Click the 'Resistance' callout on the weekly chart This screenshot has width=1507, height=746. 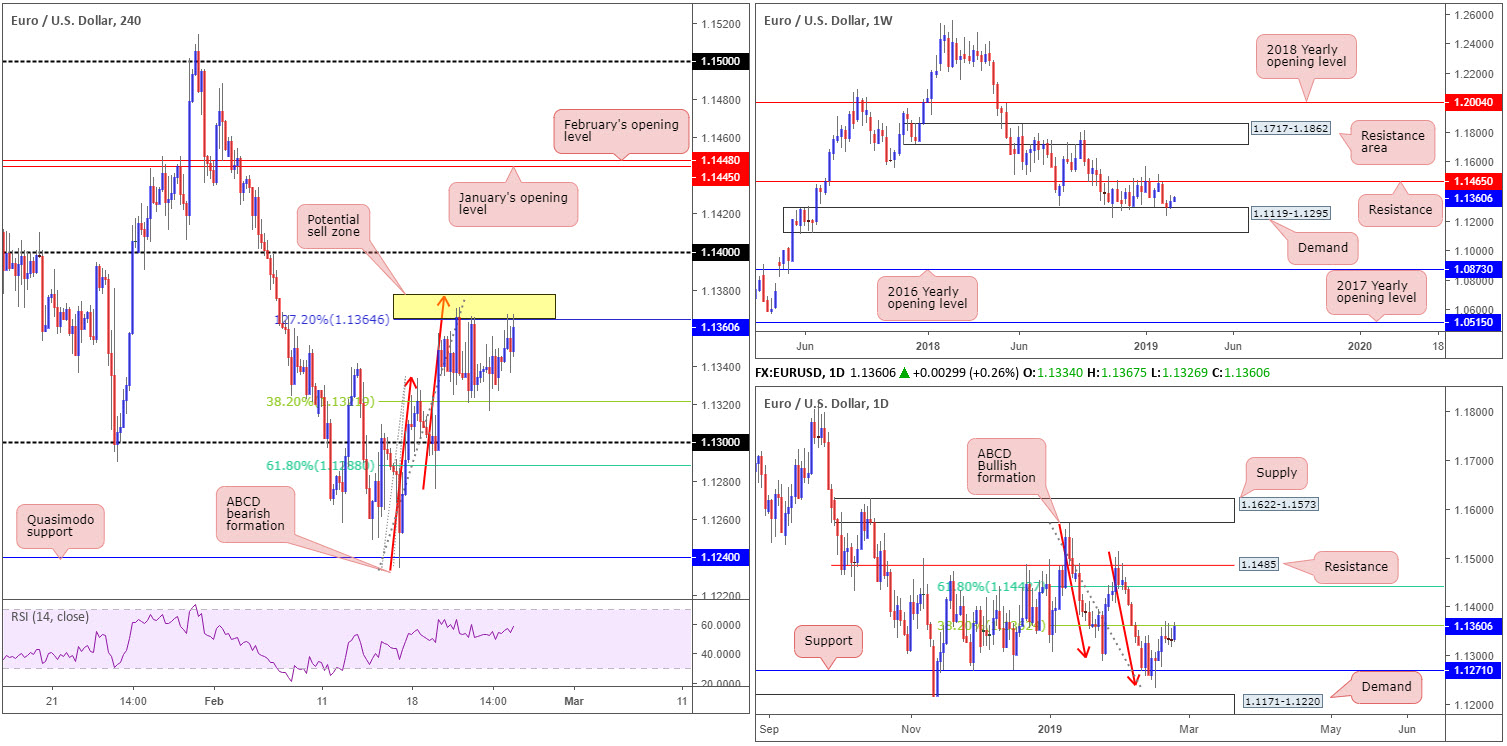(x=1399, y=210)
